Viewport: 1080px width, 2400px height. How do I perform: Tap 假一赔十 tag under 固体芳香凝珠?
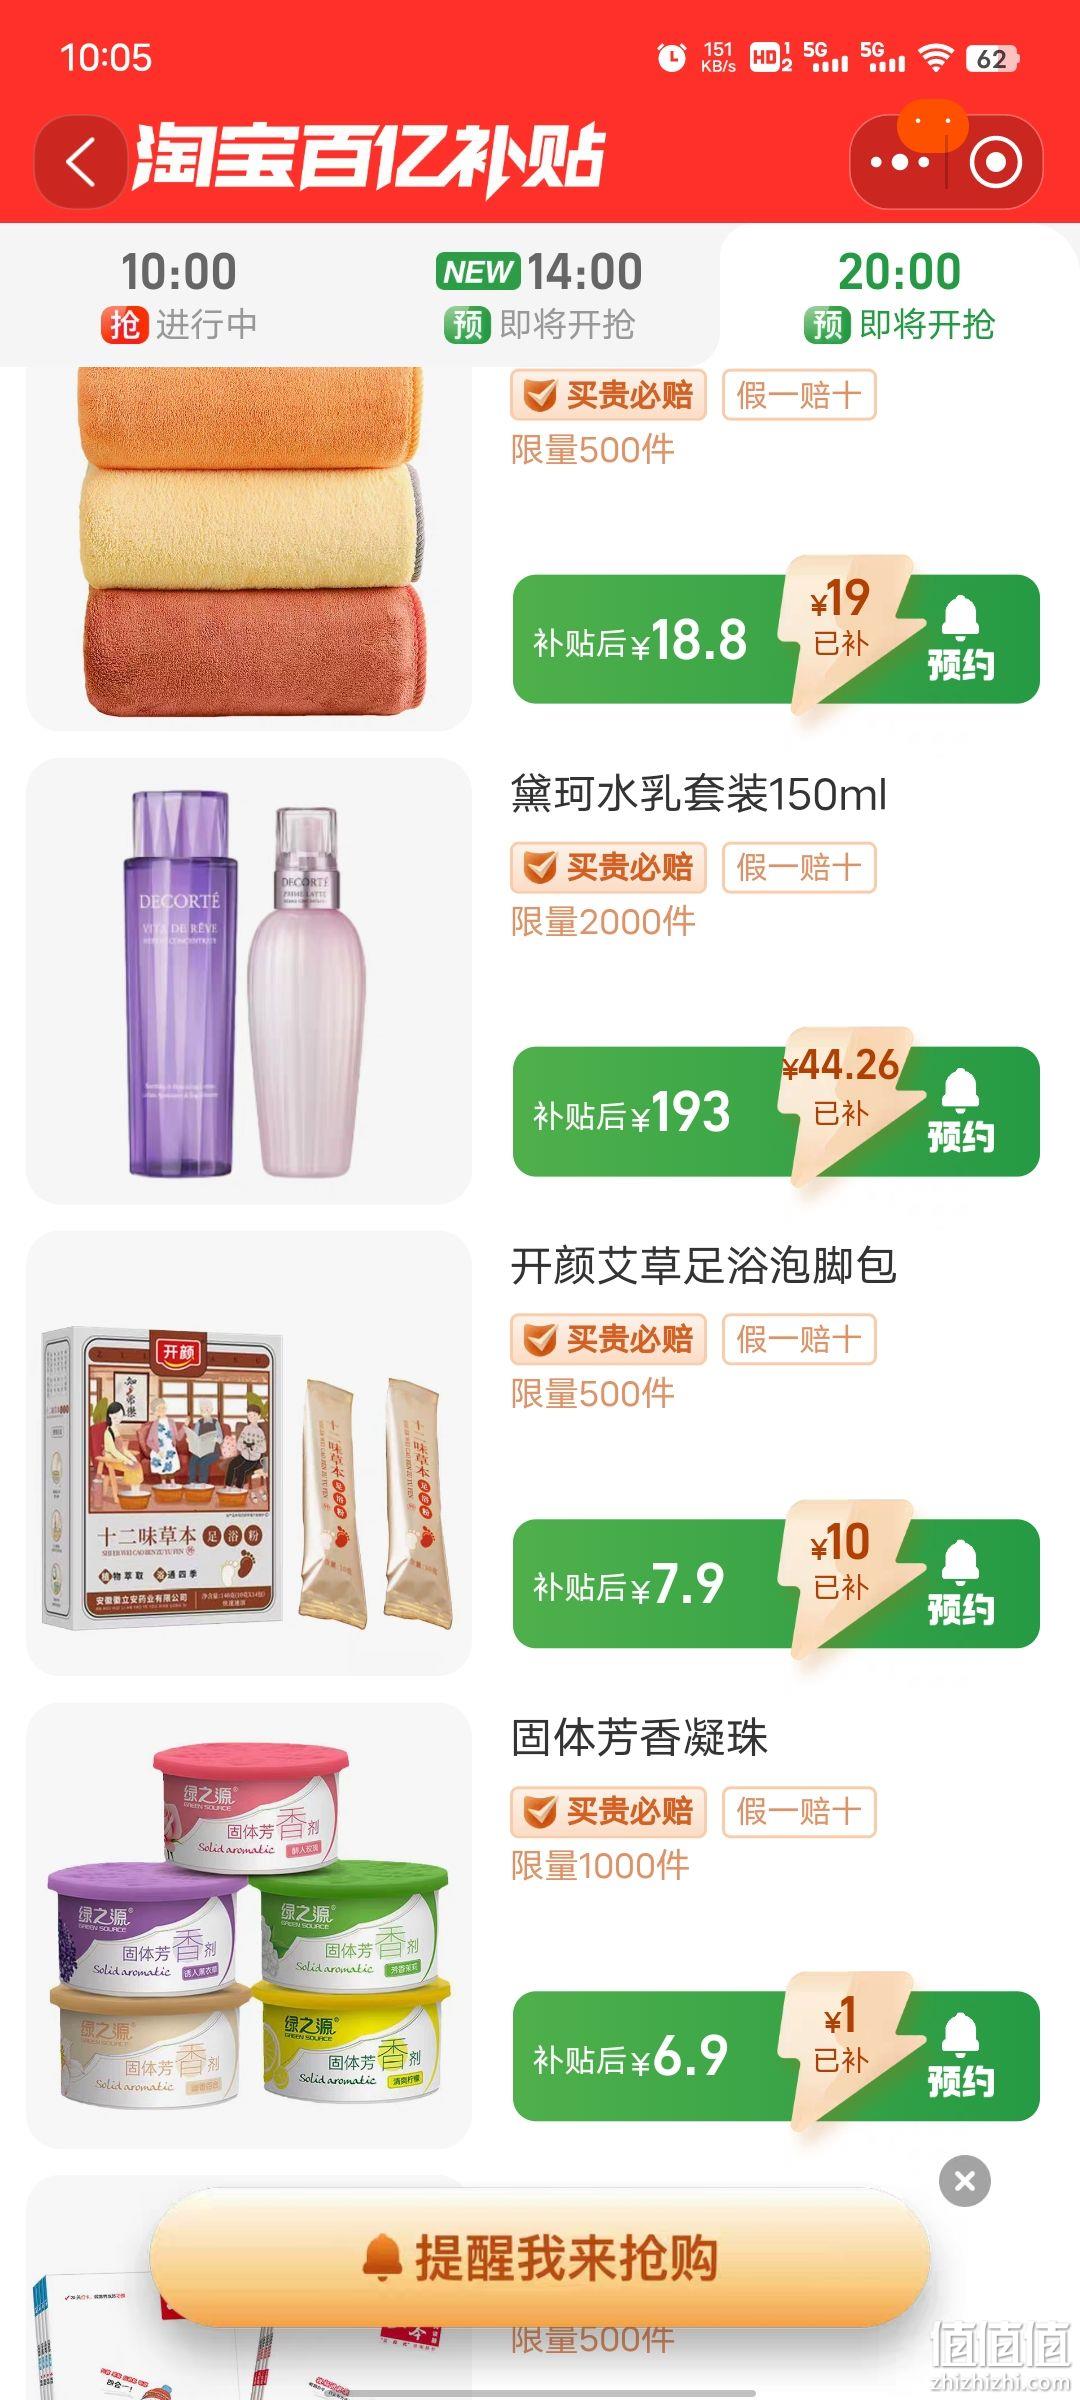(x=799, y=1811)
